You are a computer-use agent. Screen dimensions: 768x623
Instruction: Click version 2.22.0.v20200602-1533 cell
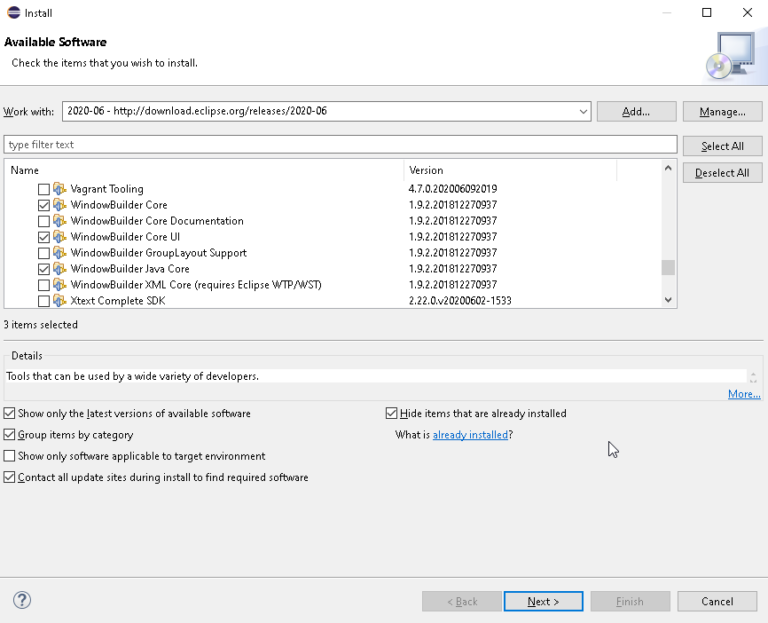(460, 300)
